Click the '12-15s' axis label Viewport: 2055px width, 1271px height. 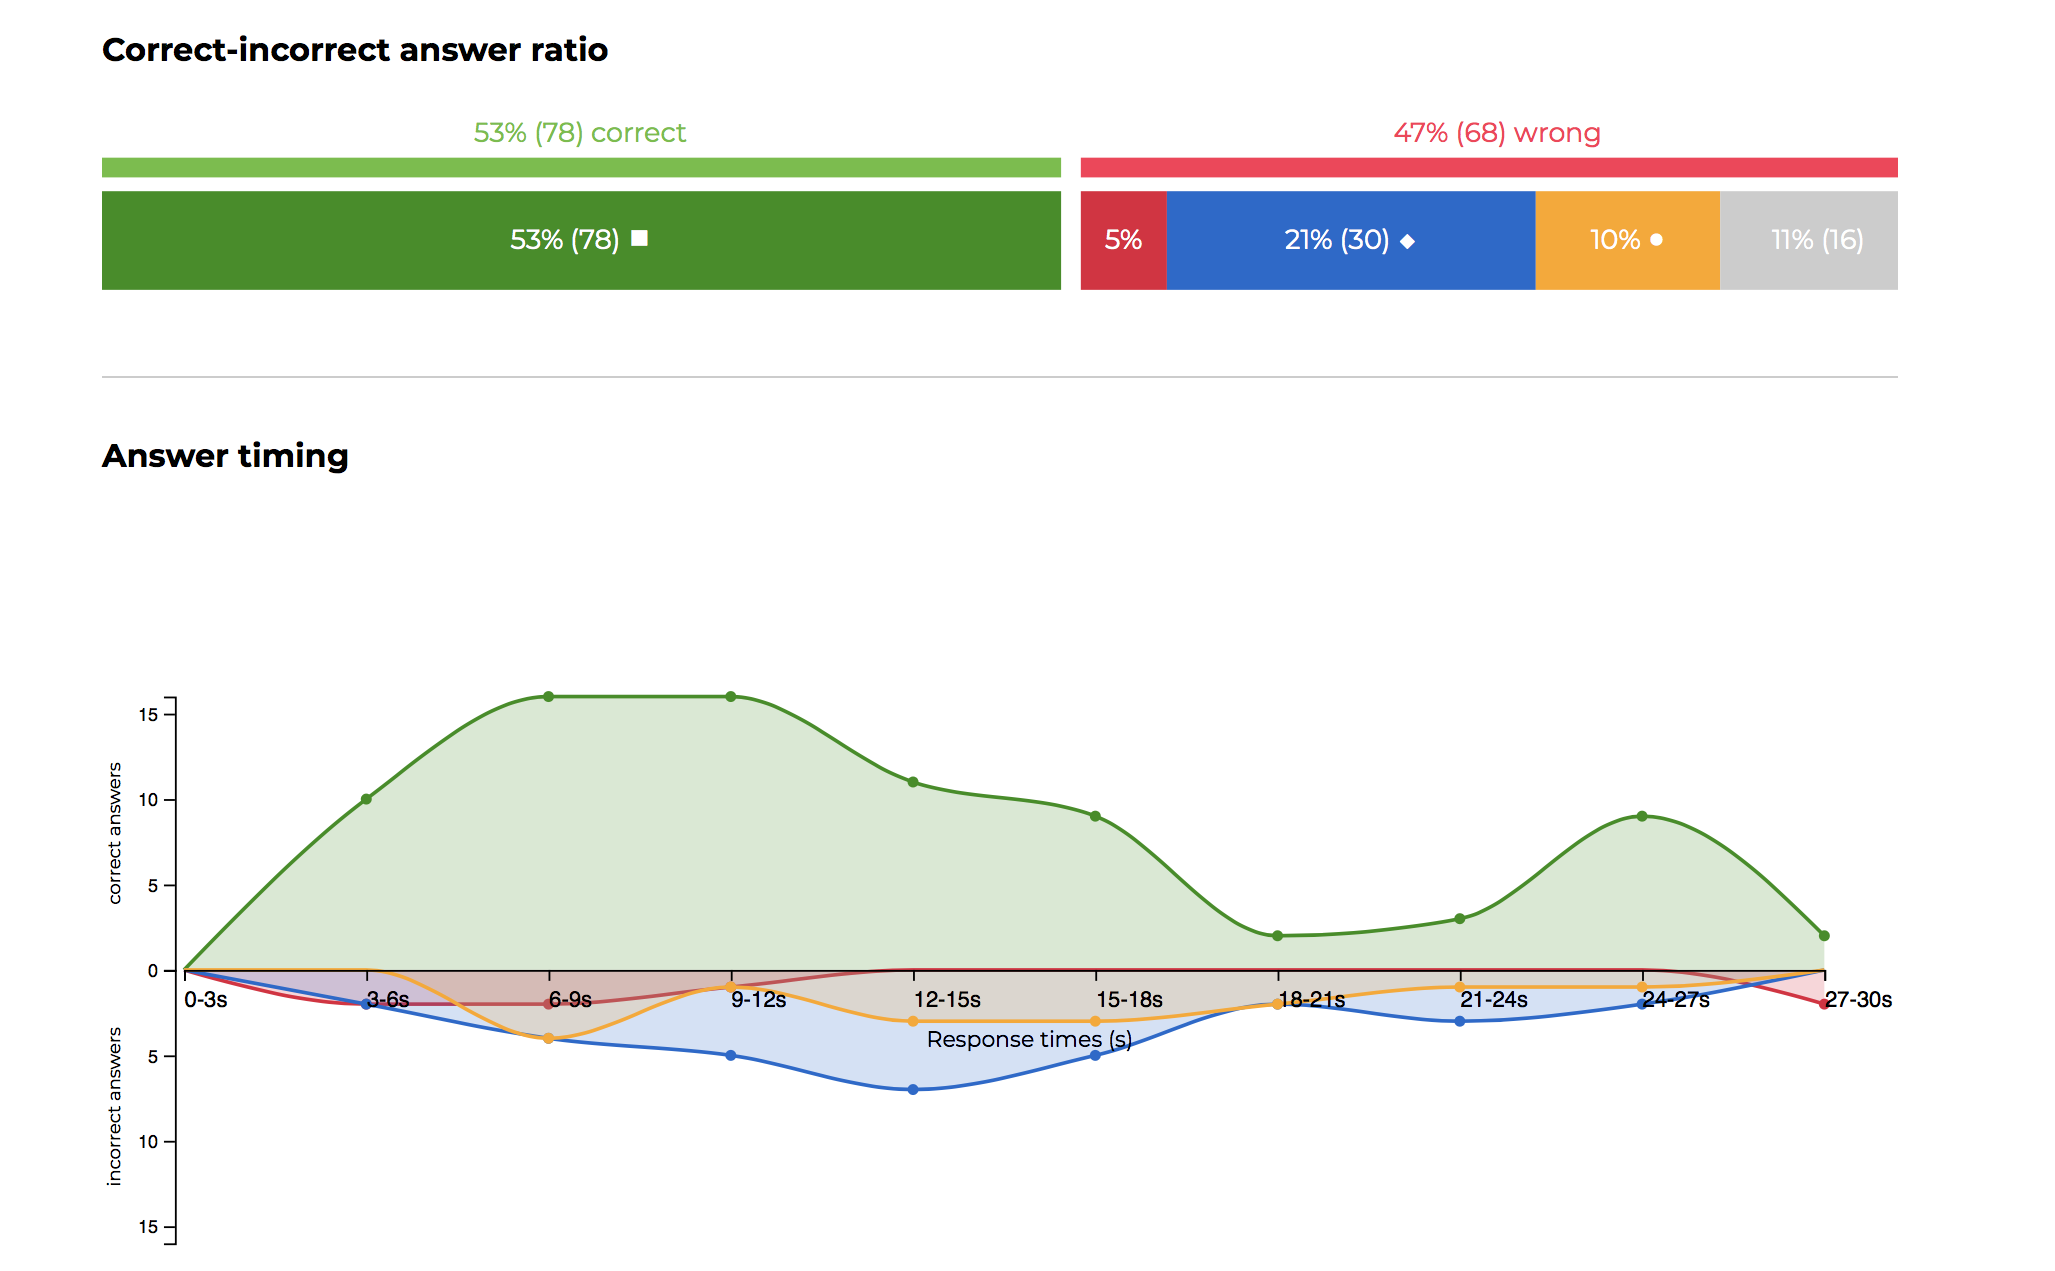click(947, 1000)
